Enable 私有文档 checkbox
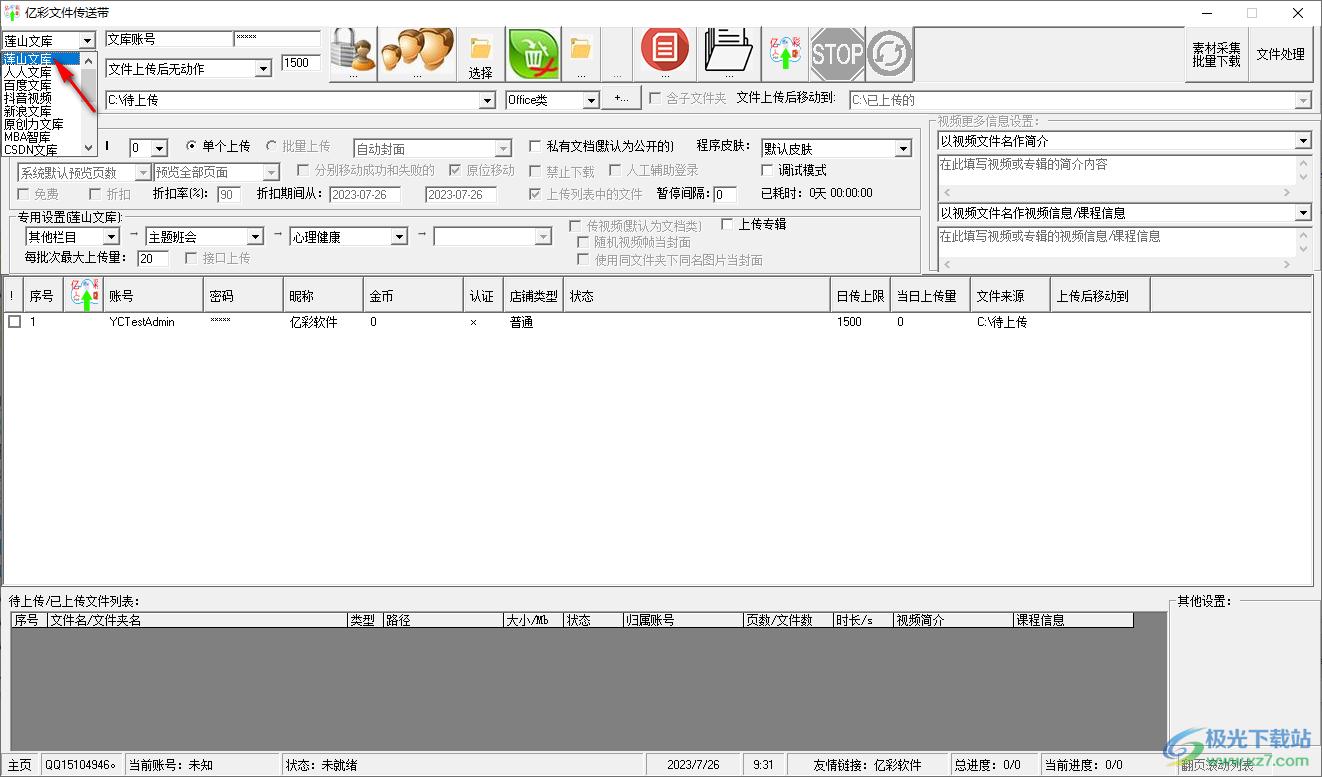The width and height of the screenshot is (1322, 777). pos(536,147)
